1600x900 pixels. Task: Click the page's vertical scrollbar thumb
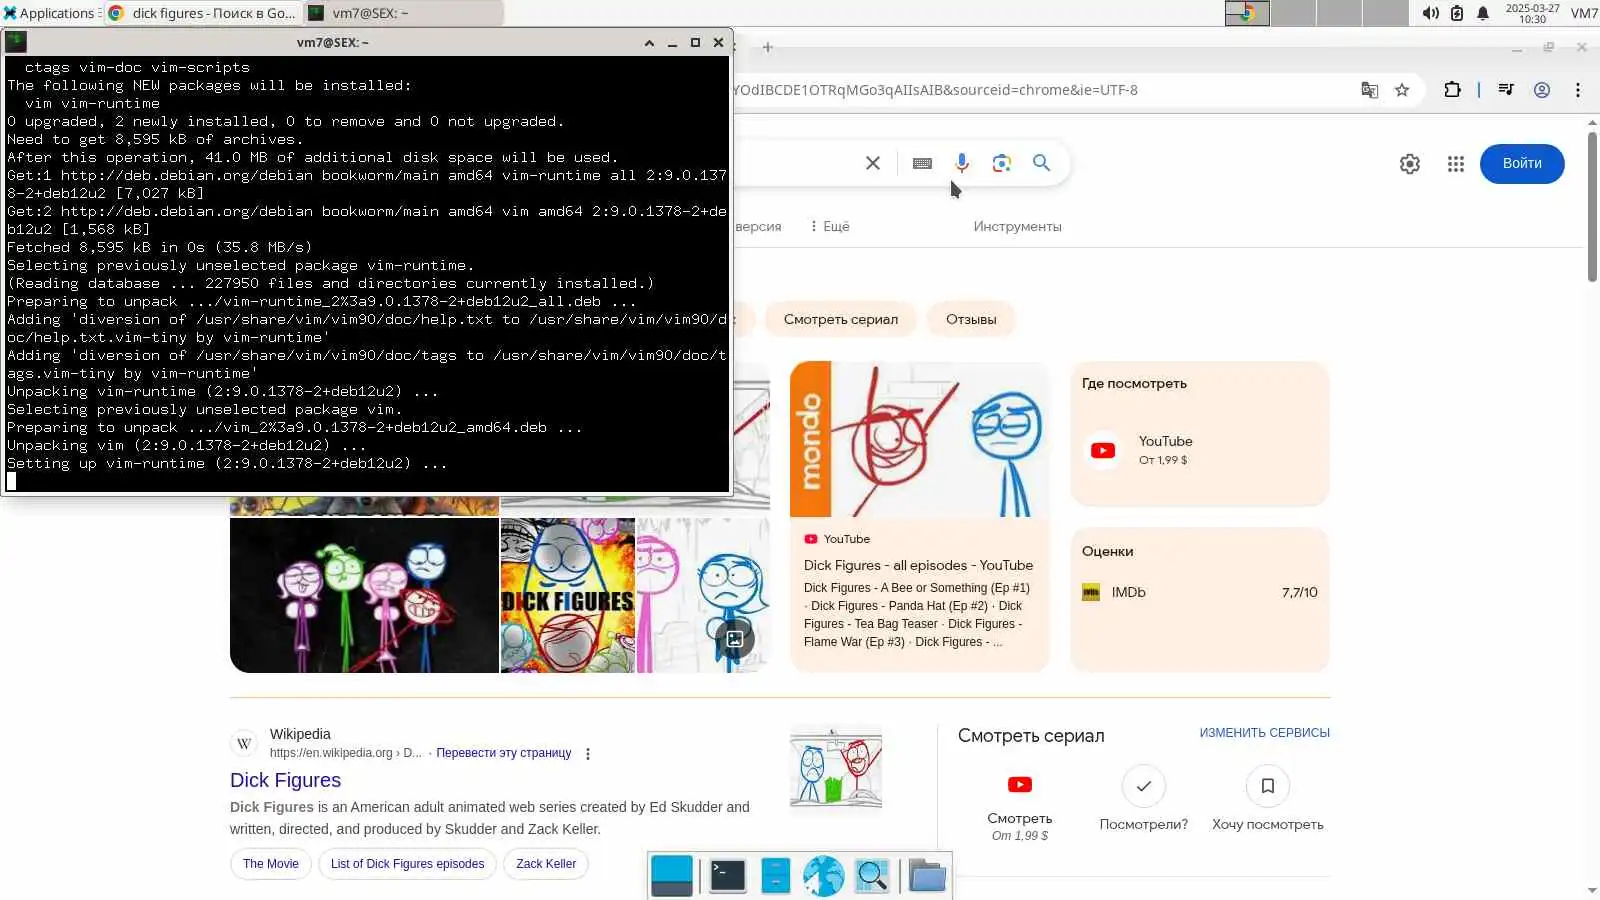coord(1592,205)
